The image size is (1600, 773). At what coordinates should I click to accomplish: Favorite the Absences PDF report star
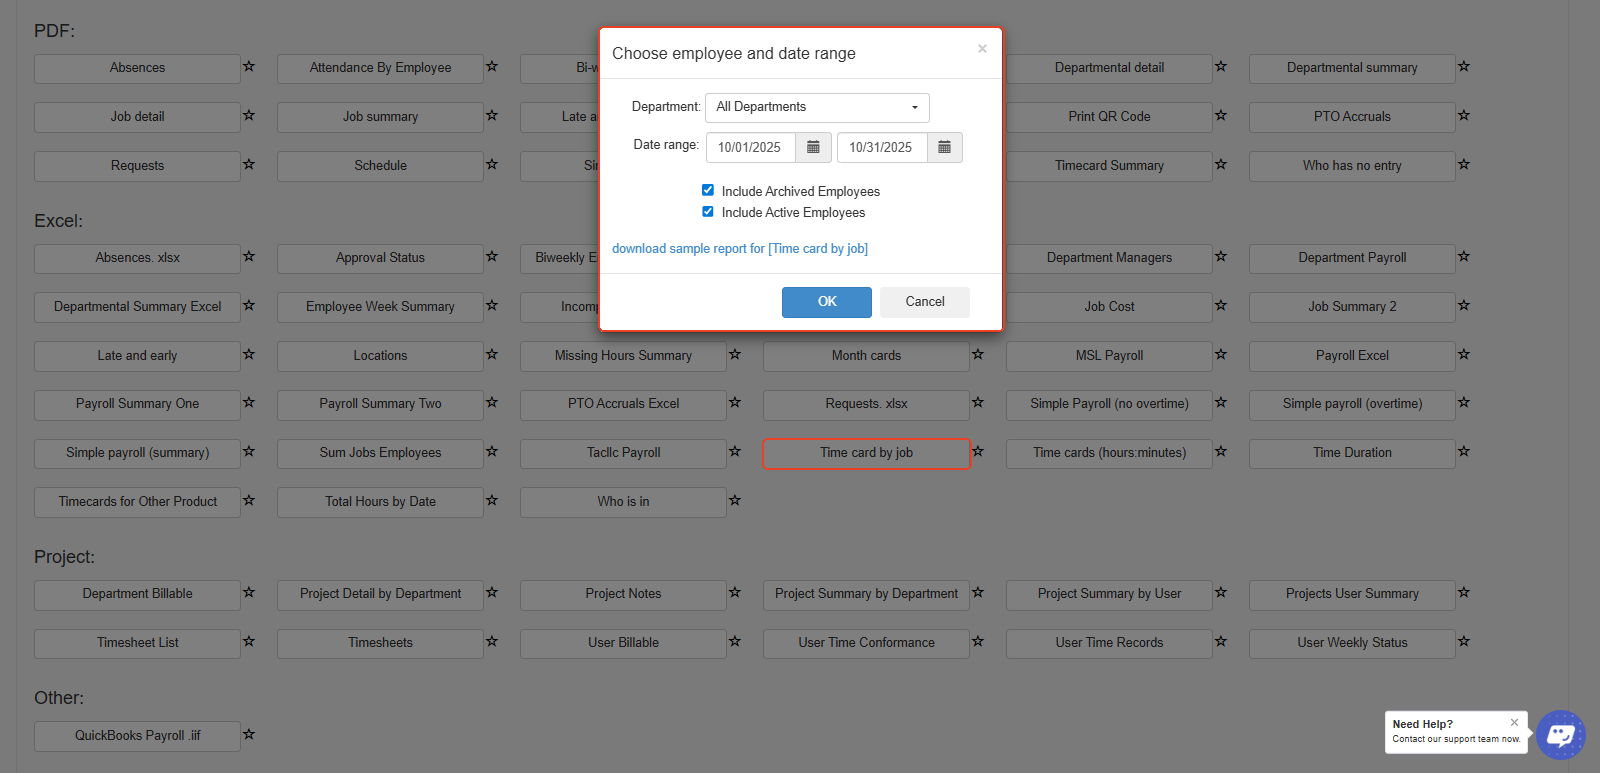point(249,67)
